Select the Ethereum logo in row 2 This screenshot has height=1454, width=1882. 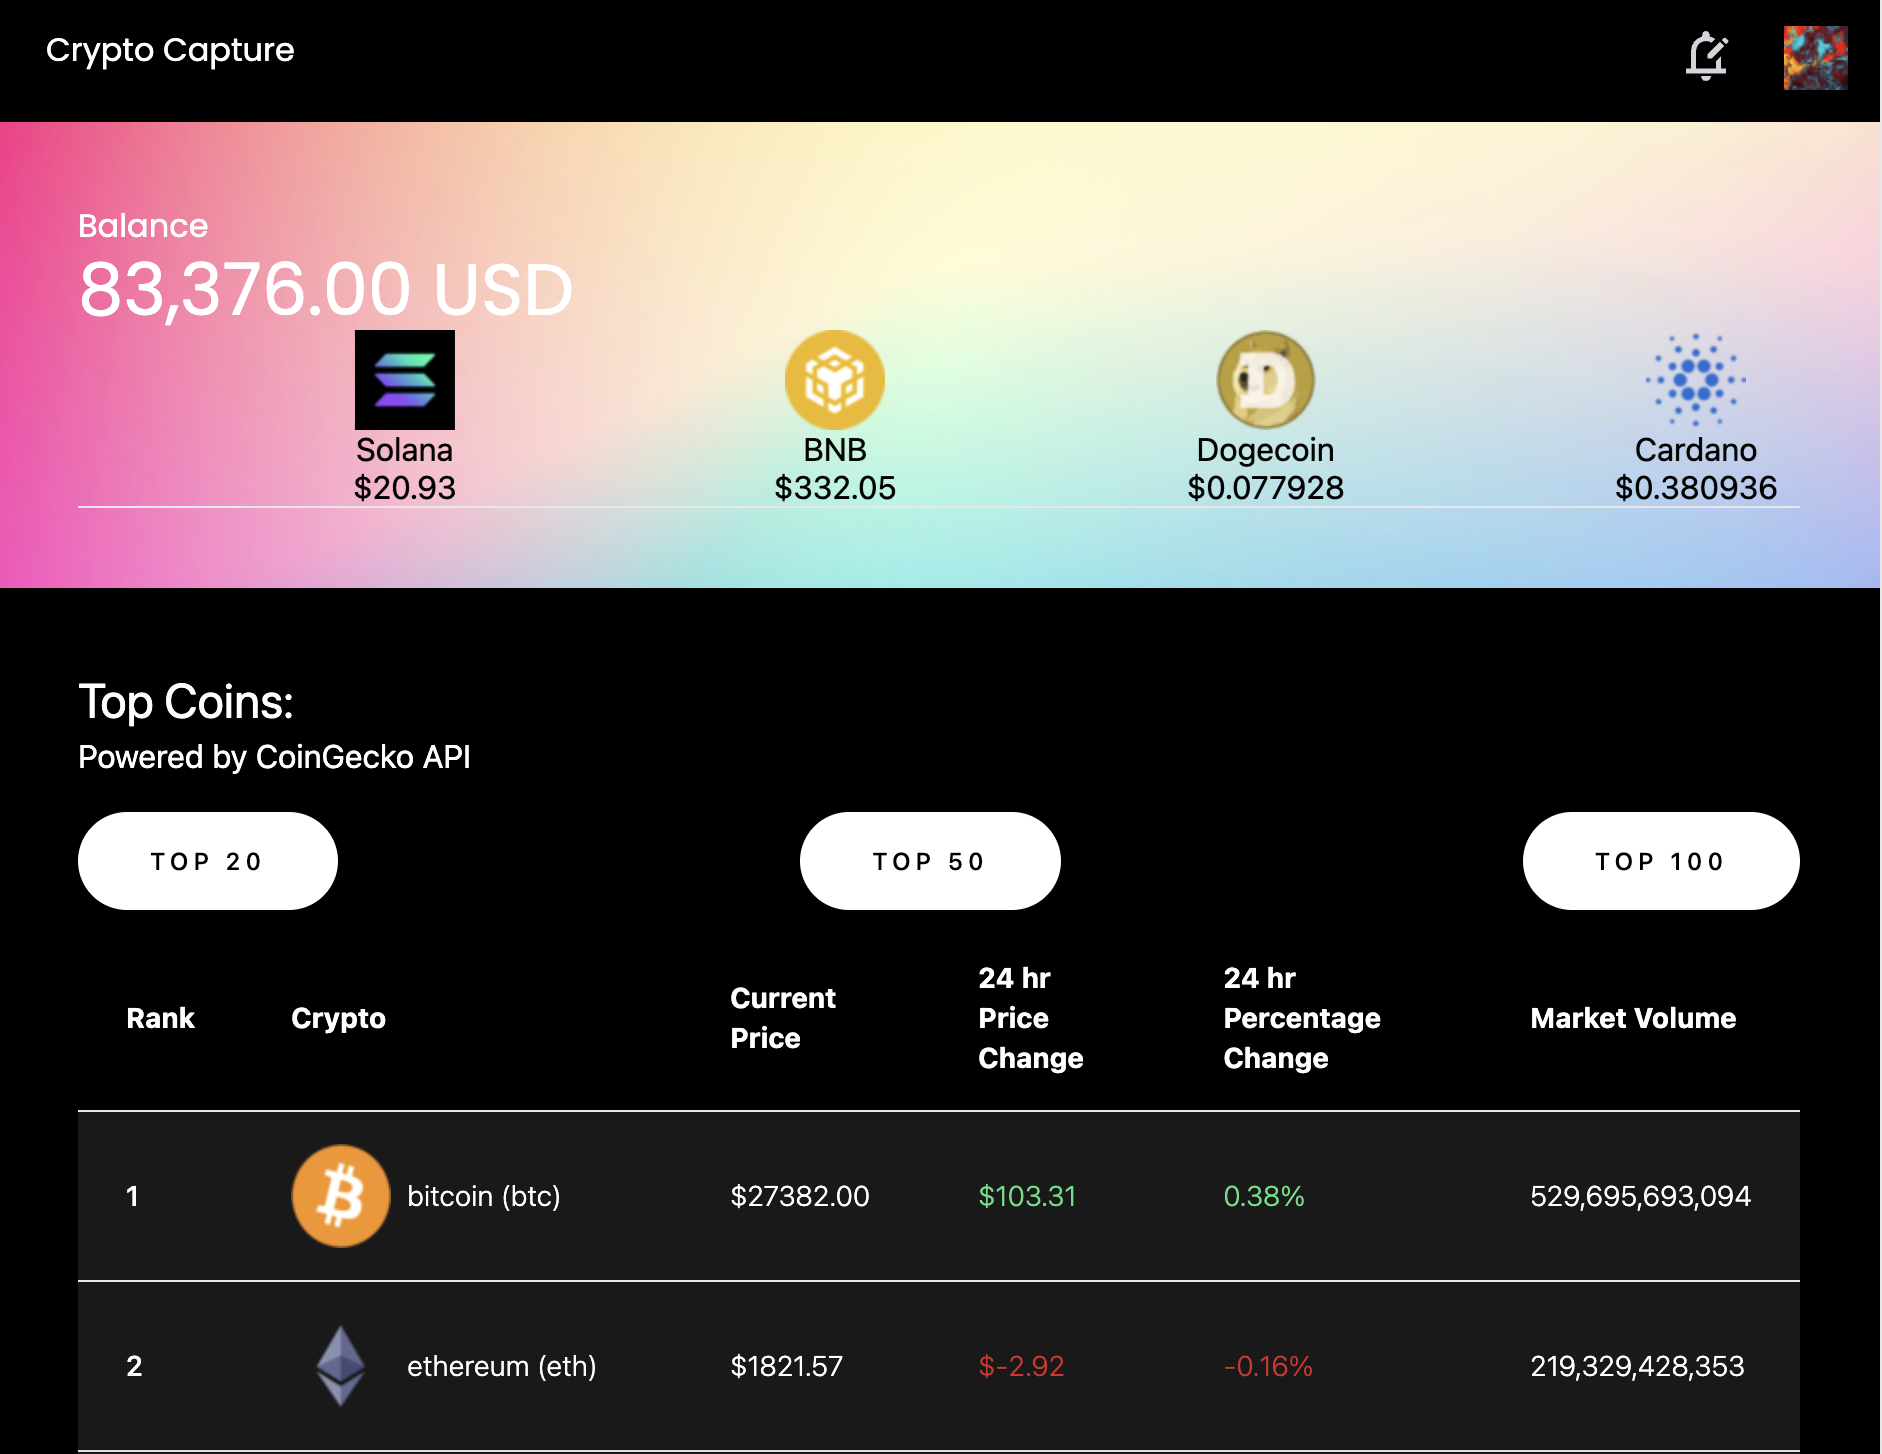click(339, 1365)
